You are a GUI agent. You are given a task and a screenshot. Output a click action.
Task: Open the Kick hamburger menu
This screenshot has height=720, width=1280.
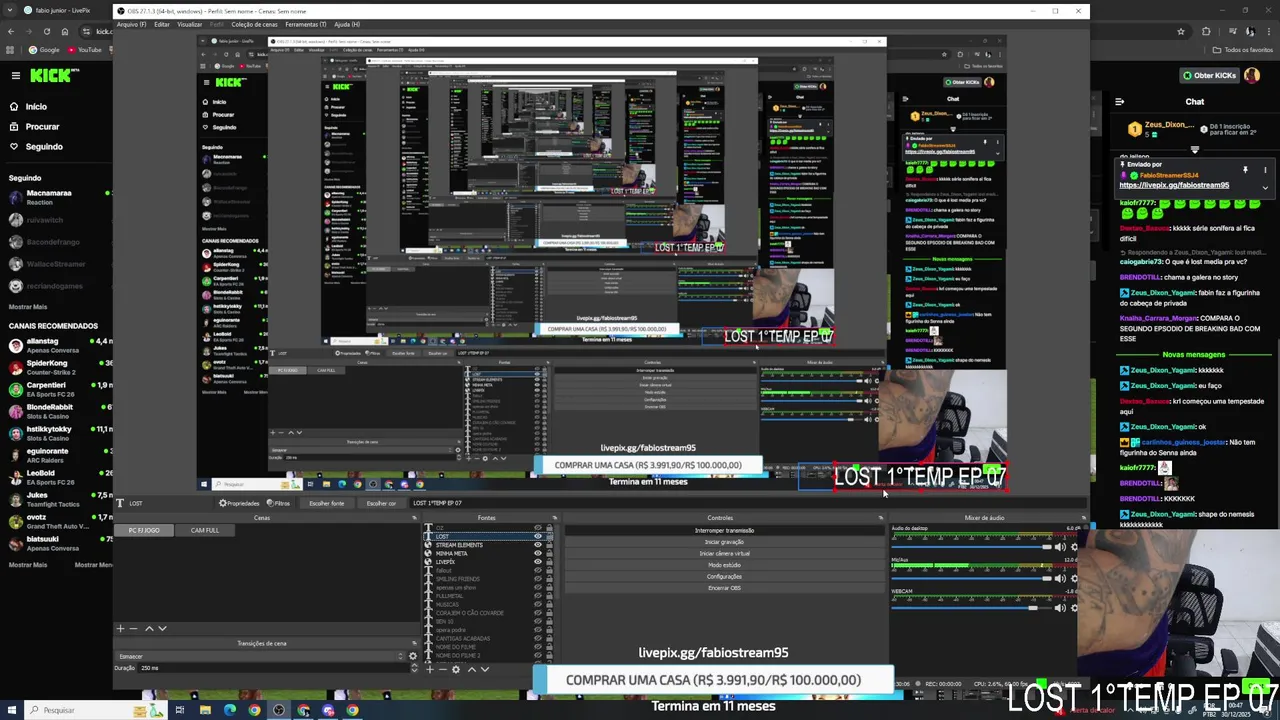click(x=15, y=75)
